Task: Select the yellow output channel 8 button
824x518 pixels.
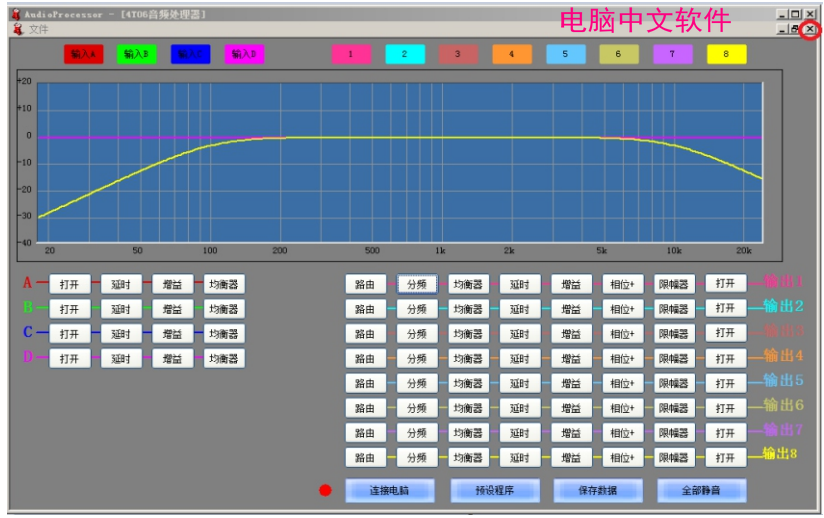Action: (x=726, y=54)
